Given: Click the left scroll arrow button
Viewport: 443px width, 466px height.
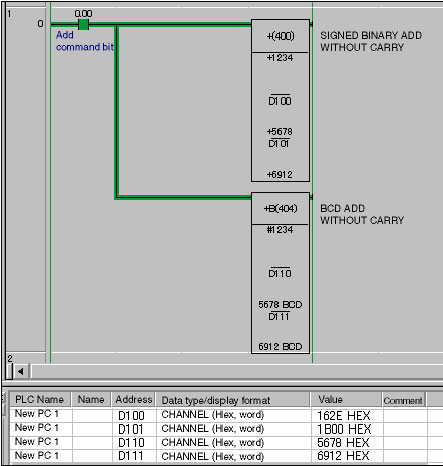Looking at the screenshot, I should (21, 371).
